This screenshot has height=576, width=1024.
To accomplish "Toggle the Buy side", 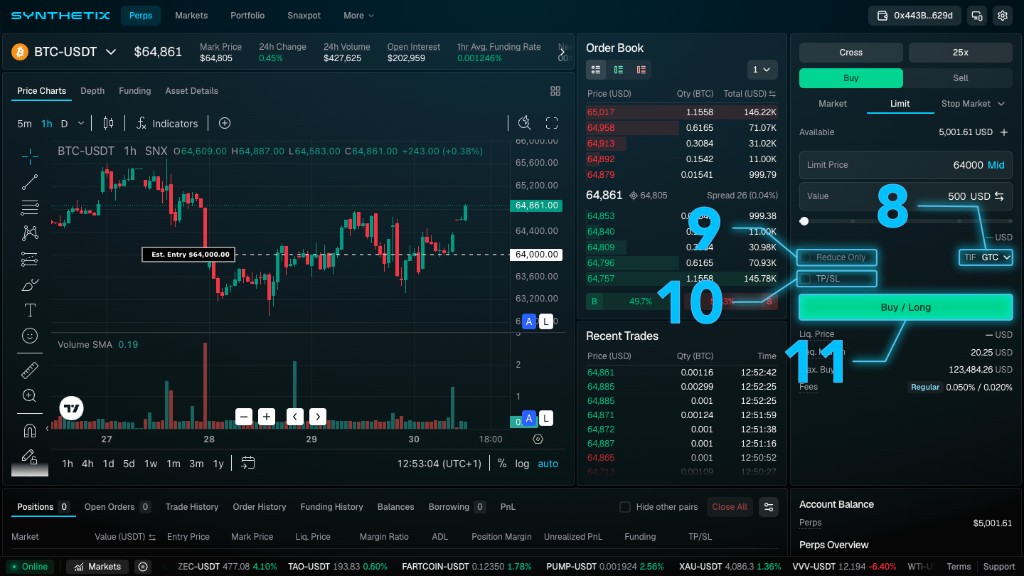I will [851, 78].
